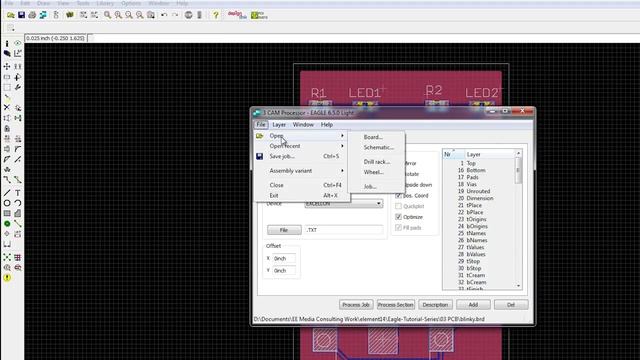This screenshot has height=360, width=640.
Task: Select the Arc drawing tool
Action: pyautogui.click(x=18, y=203)
